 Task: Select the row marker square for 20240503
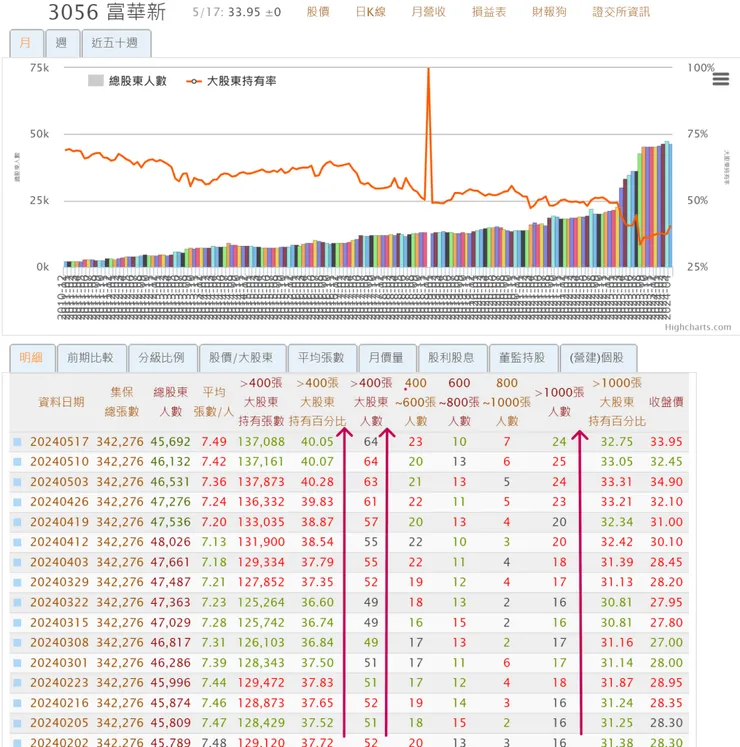point(18,482)
